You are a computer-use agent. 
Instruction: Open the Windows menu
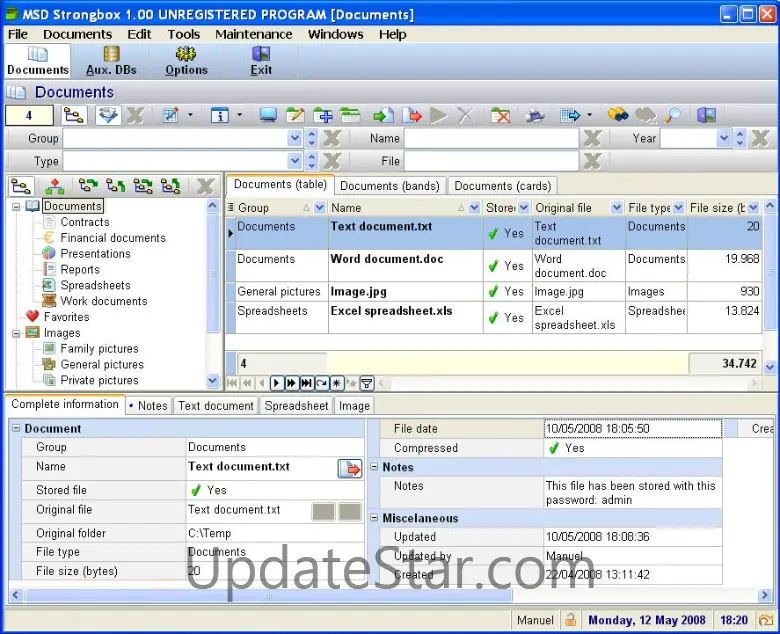pyautogui.click(x=336, y=34)
